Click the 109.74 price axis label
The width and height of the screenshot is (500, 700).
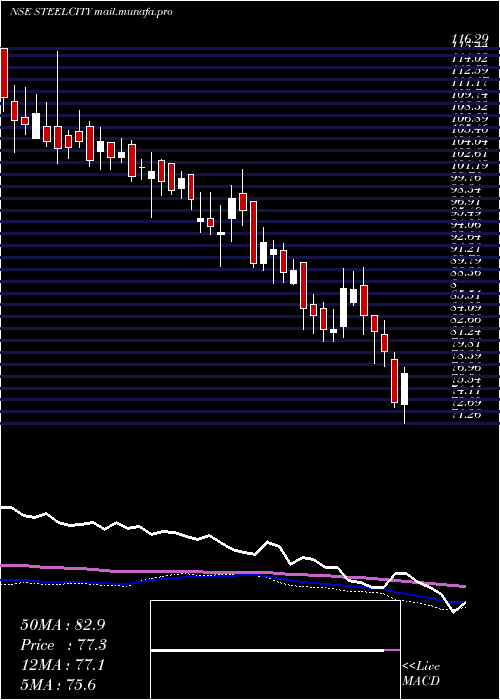point(468,95)
